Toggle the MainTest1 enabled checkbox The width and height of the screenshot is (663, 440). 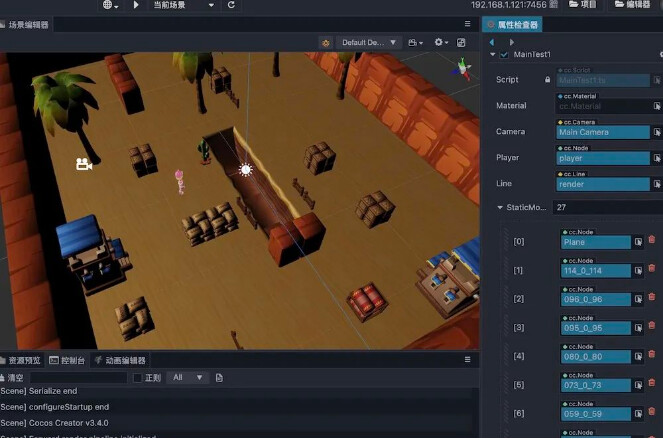(504, 55)
